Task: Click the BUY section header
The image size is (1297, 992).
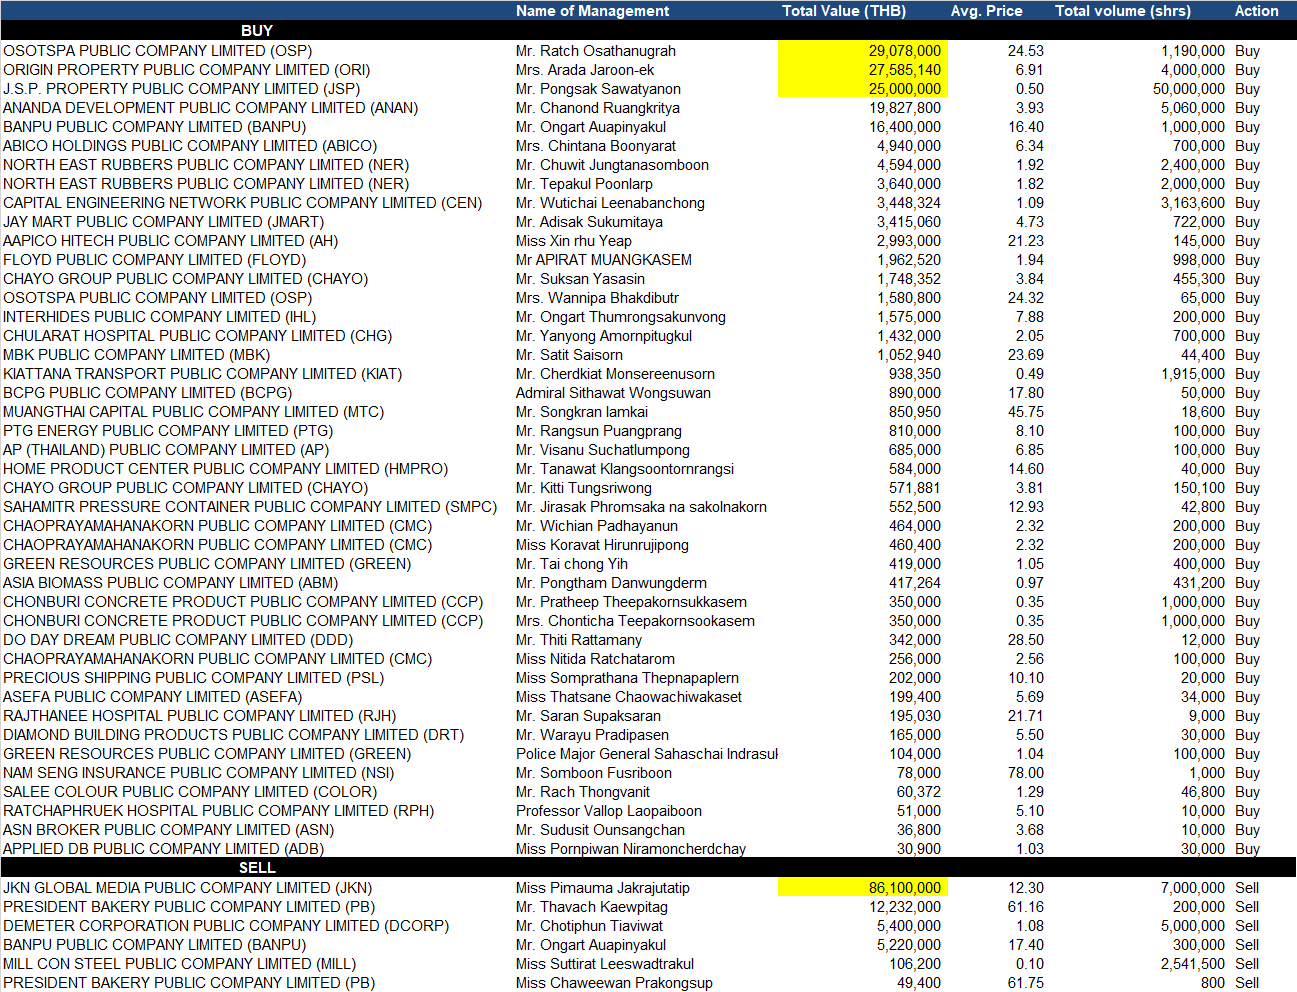Action: click(257, 31)
